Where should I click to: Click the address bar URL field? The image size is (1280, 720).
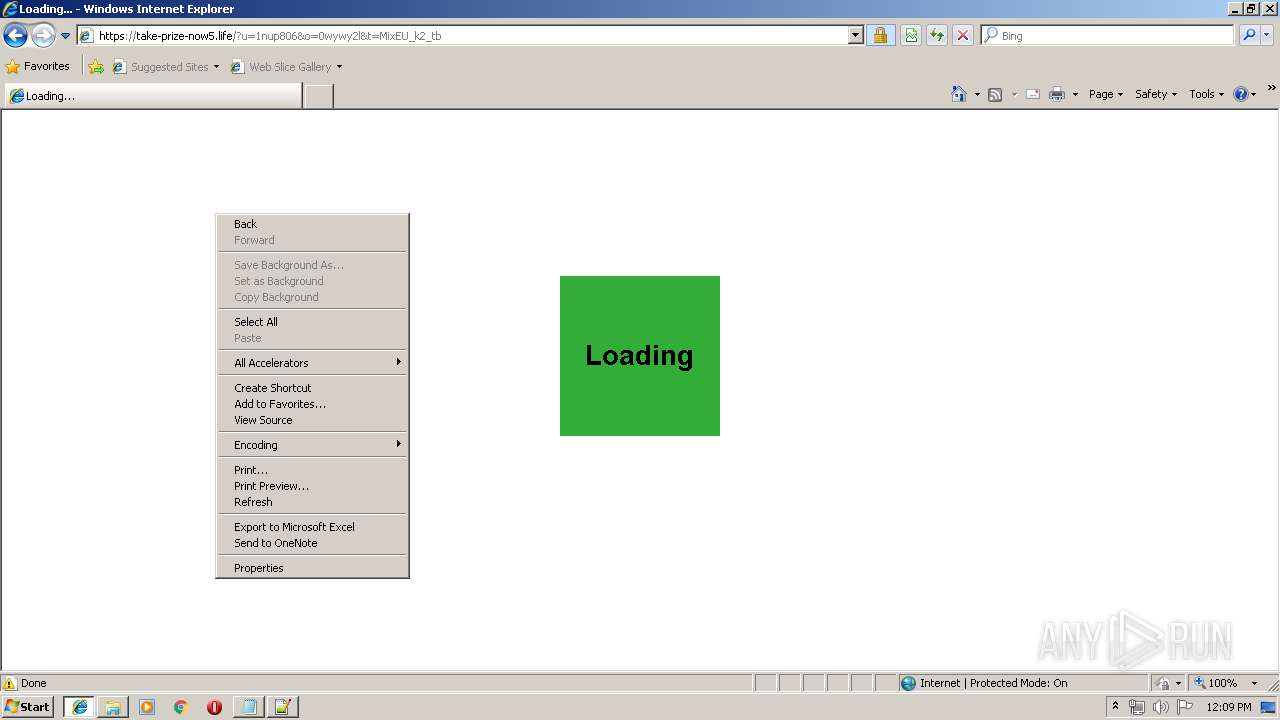coord(462,36)
